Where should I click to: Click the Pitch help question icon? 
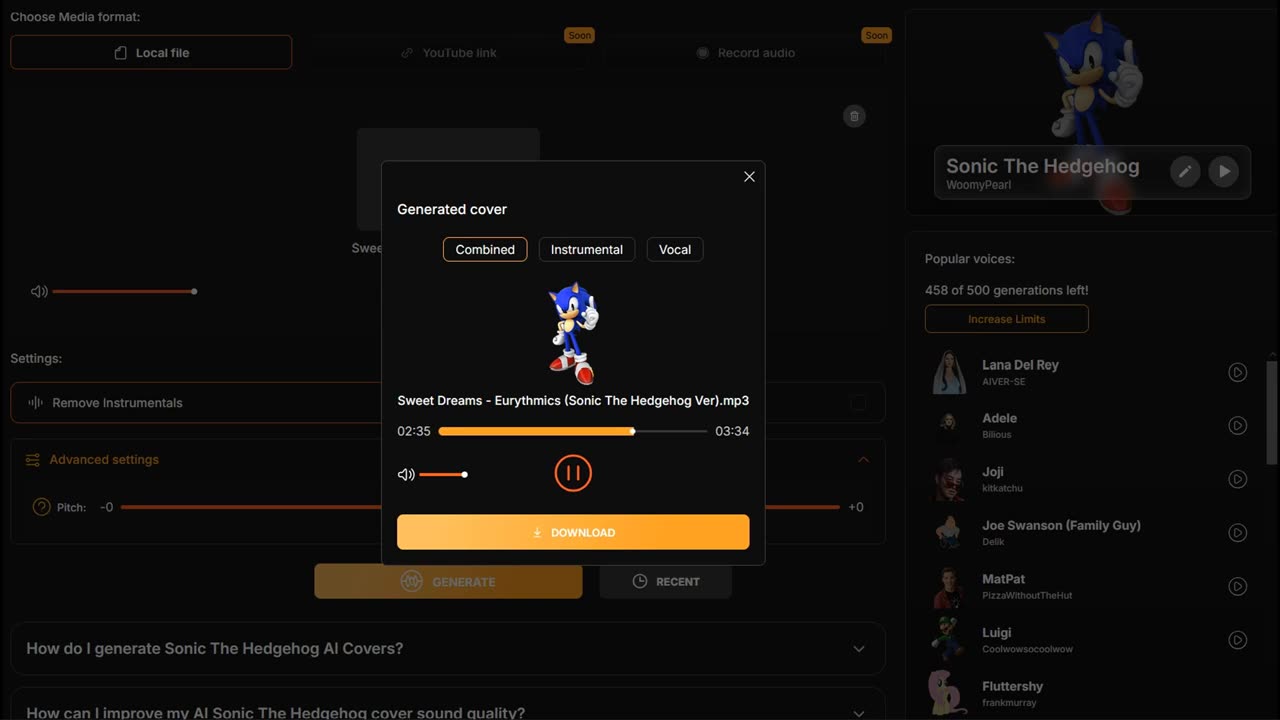click(41, 507)
